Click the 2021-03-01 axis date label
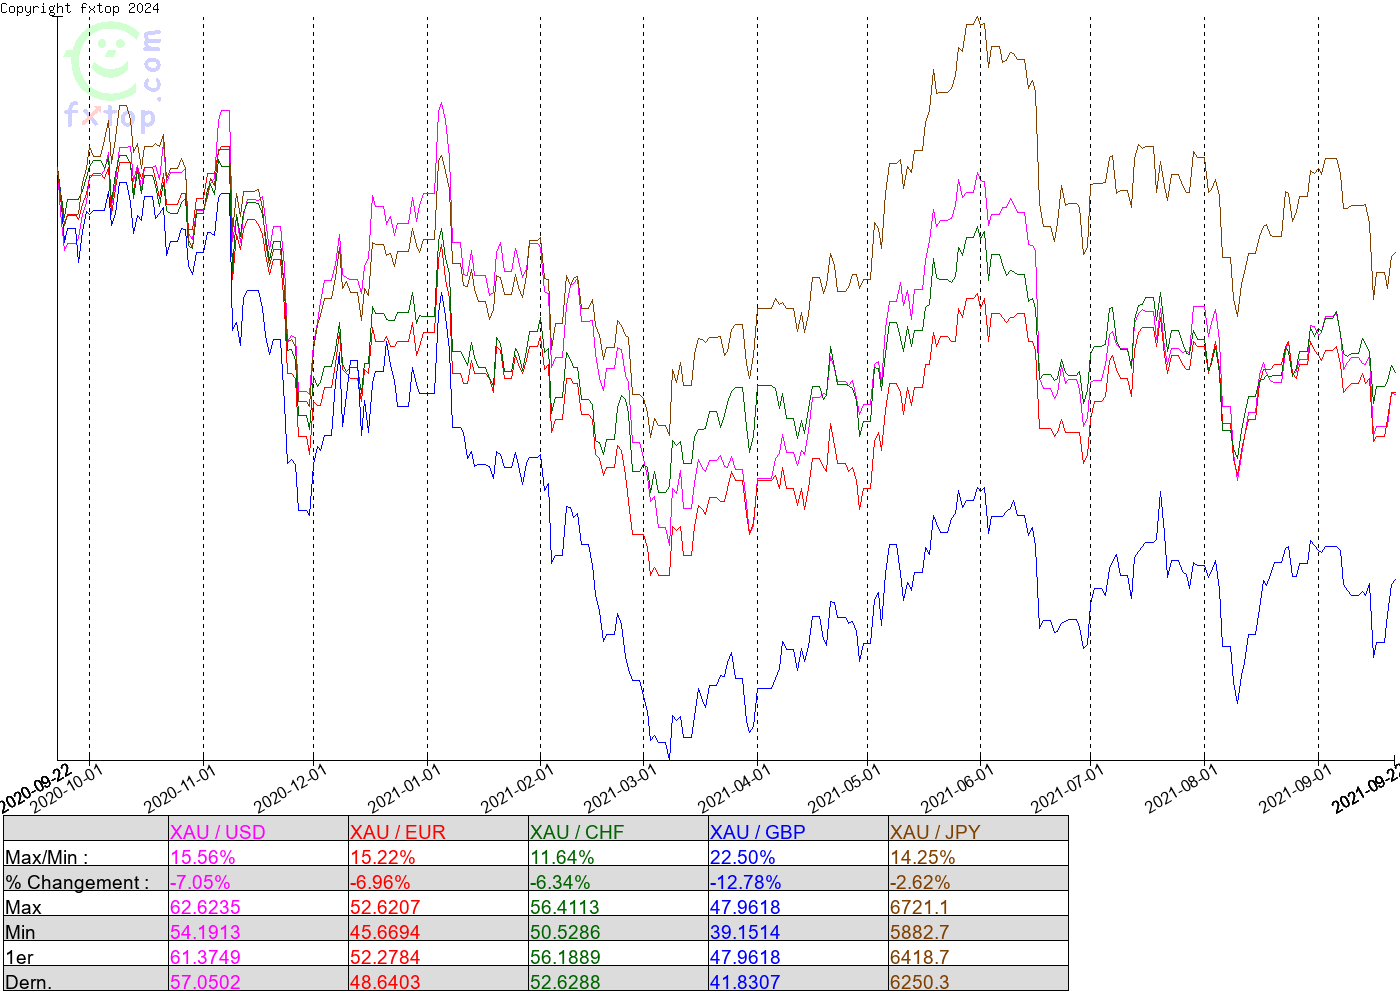1400x1000 pixels. click(620, 789)
